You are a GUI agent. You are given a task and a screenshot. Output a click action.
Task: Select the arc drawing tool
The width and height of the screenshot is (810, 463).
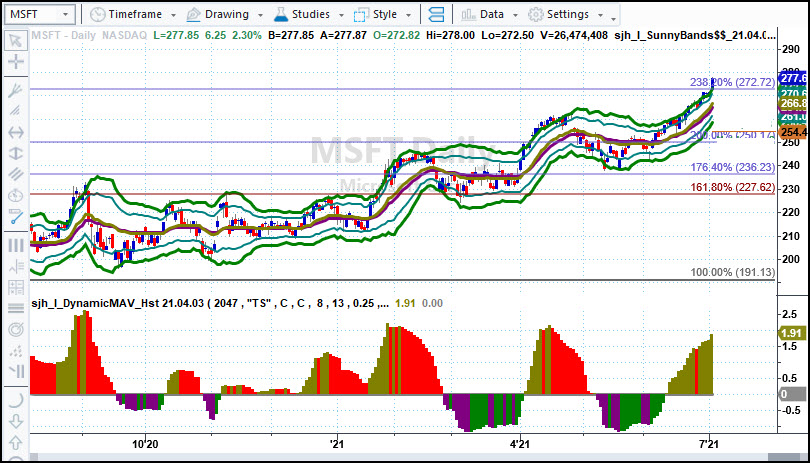click(16, 399)
